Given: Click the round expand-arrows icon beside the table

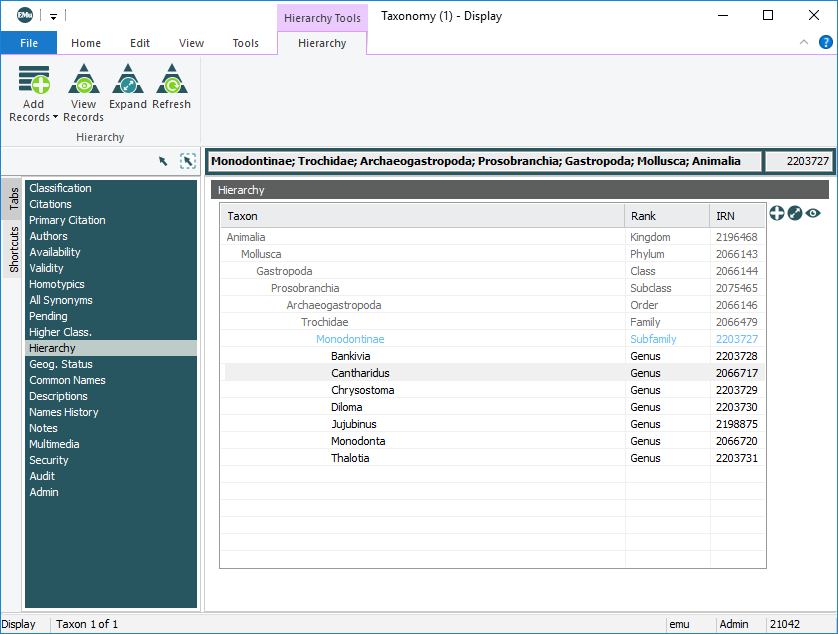Looking at the screenshot, I should coord(795,213).
